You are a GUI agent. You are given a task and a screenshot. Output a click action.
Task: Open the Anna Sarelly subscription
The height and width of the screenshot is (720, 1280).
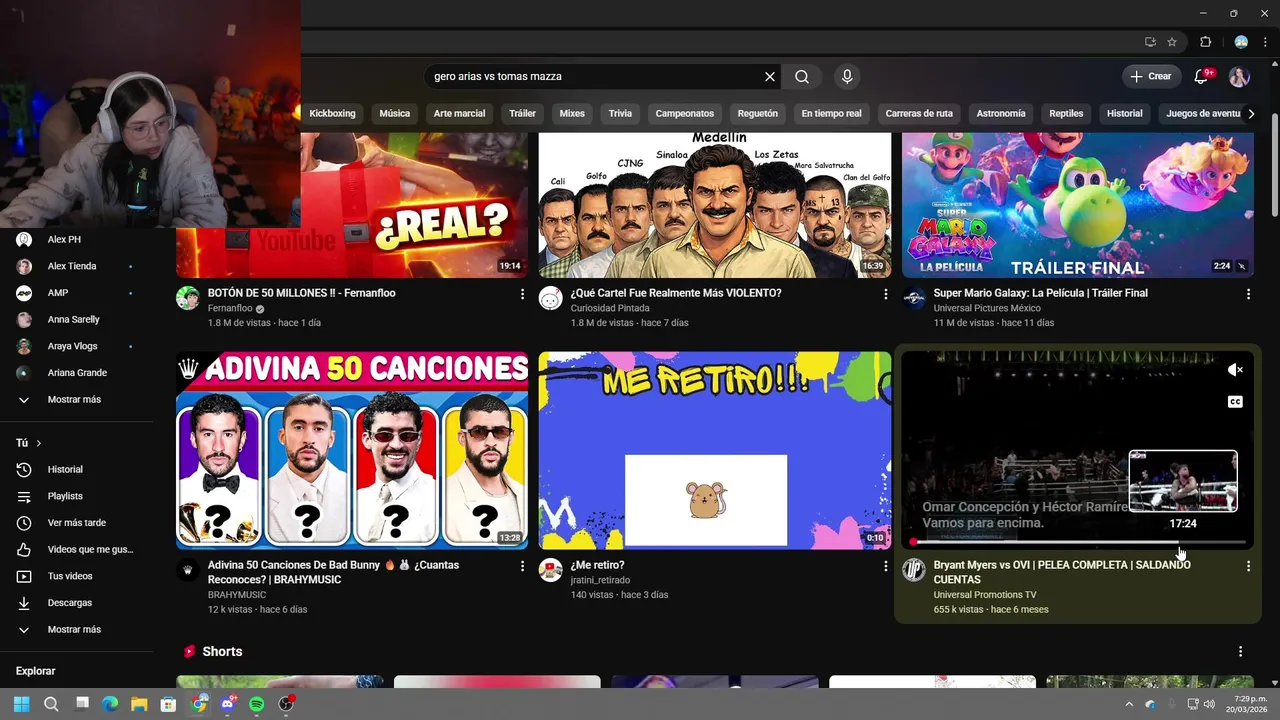pos(77,320)
